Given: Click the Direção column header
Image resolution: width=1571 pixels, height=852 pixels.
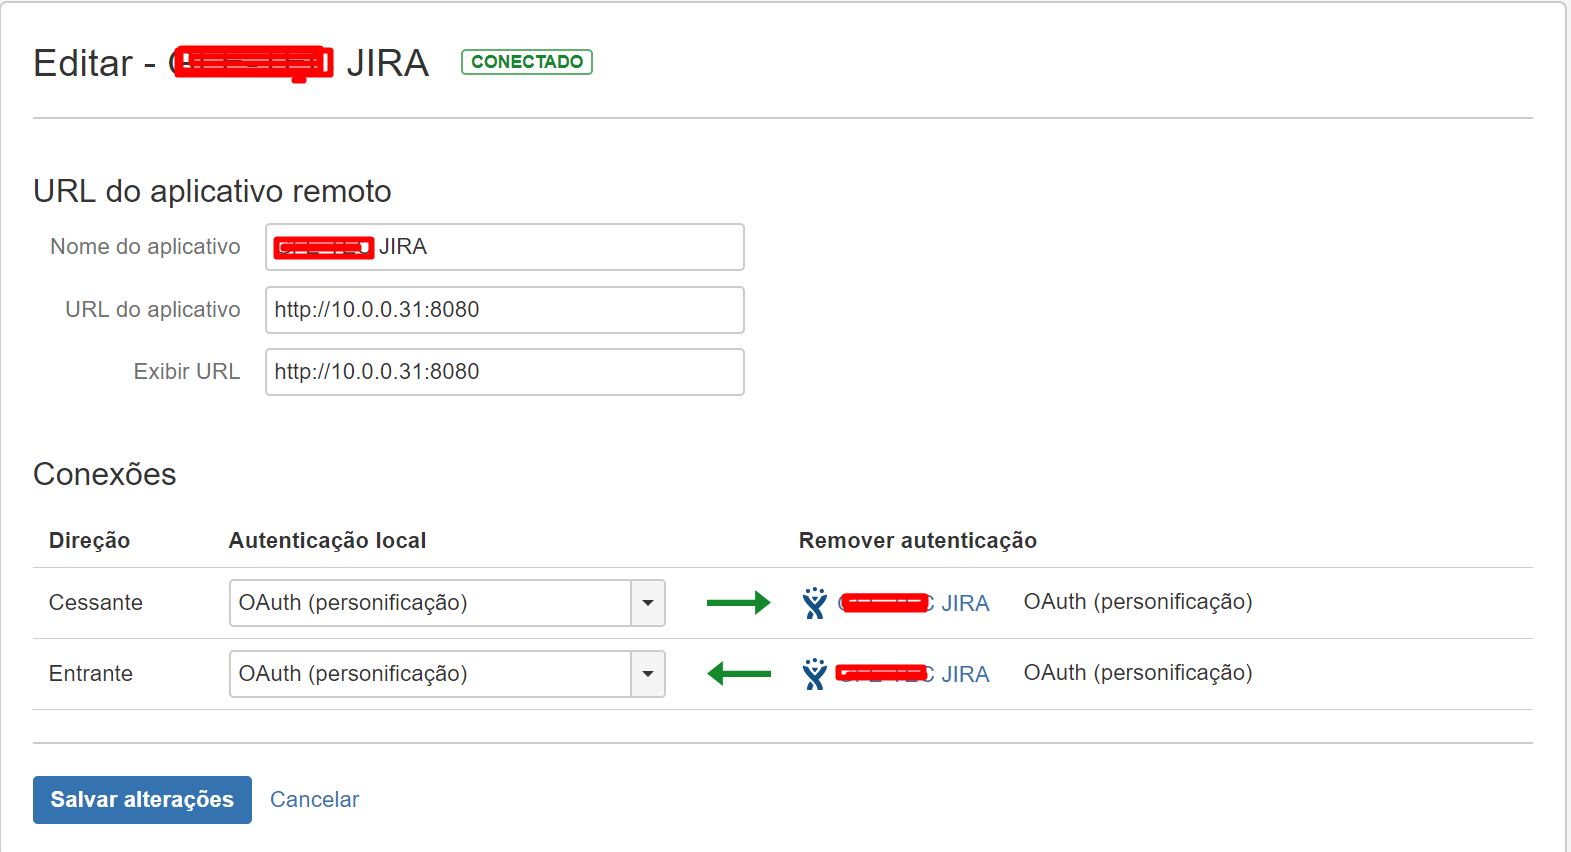Looking at the screenshot, I should coord(89,541).
